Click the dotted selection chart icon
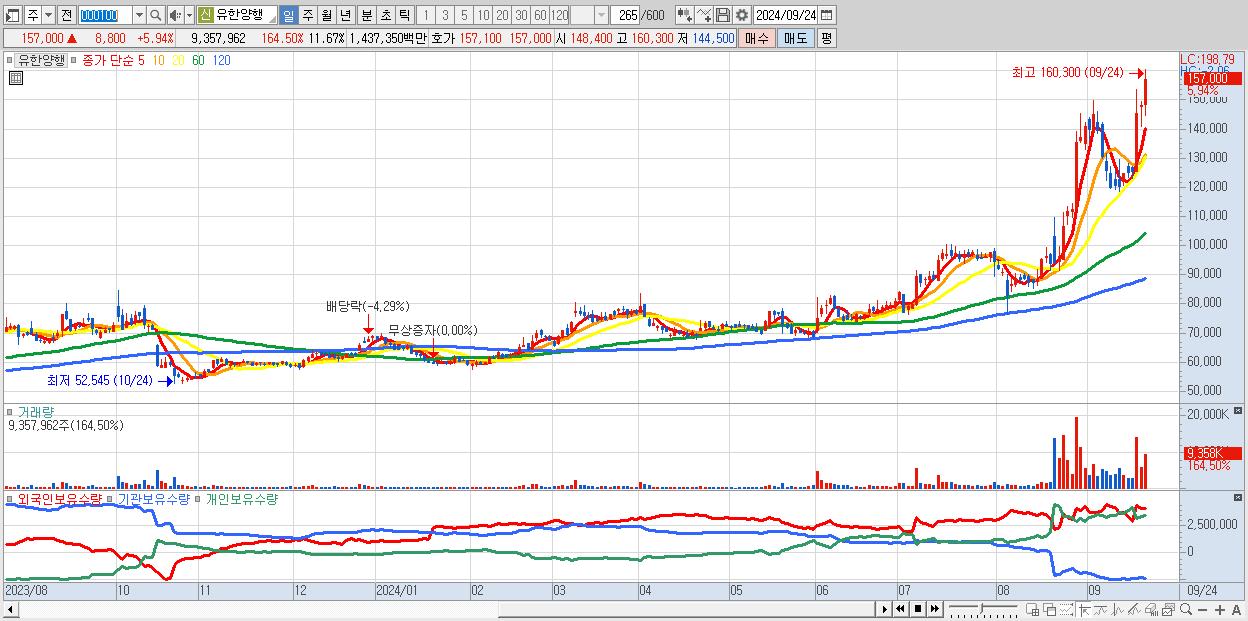 click(x=1066, y=609)
